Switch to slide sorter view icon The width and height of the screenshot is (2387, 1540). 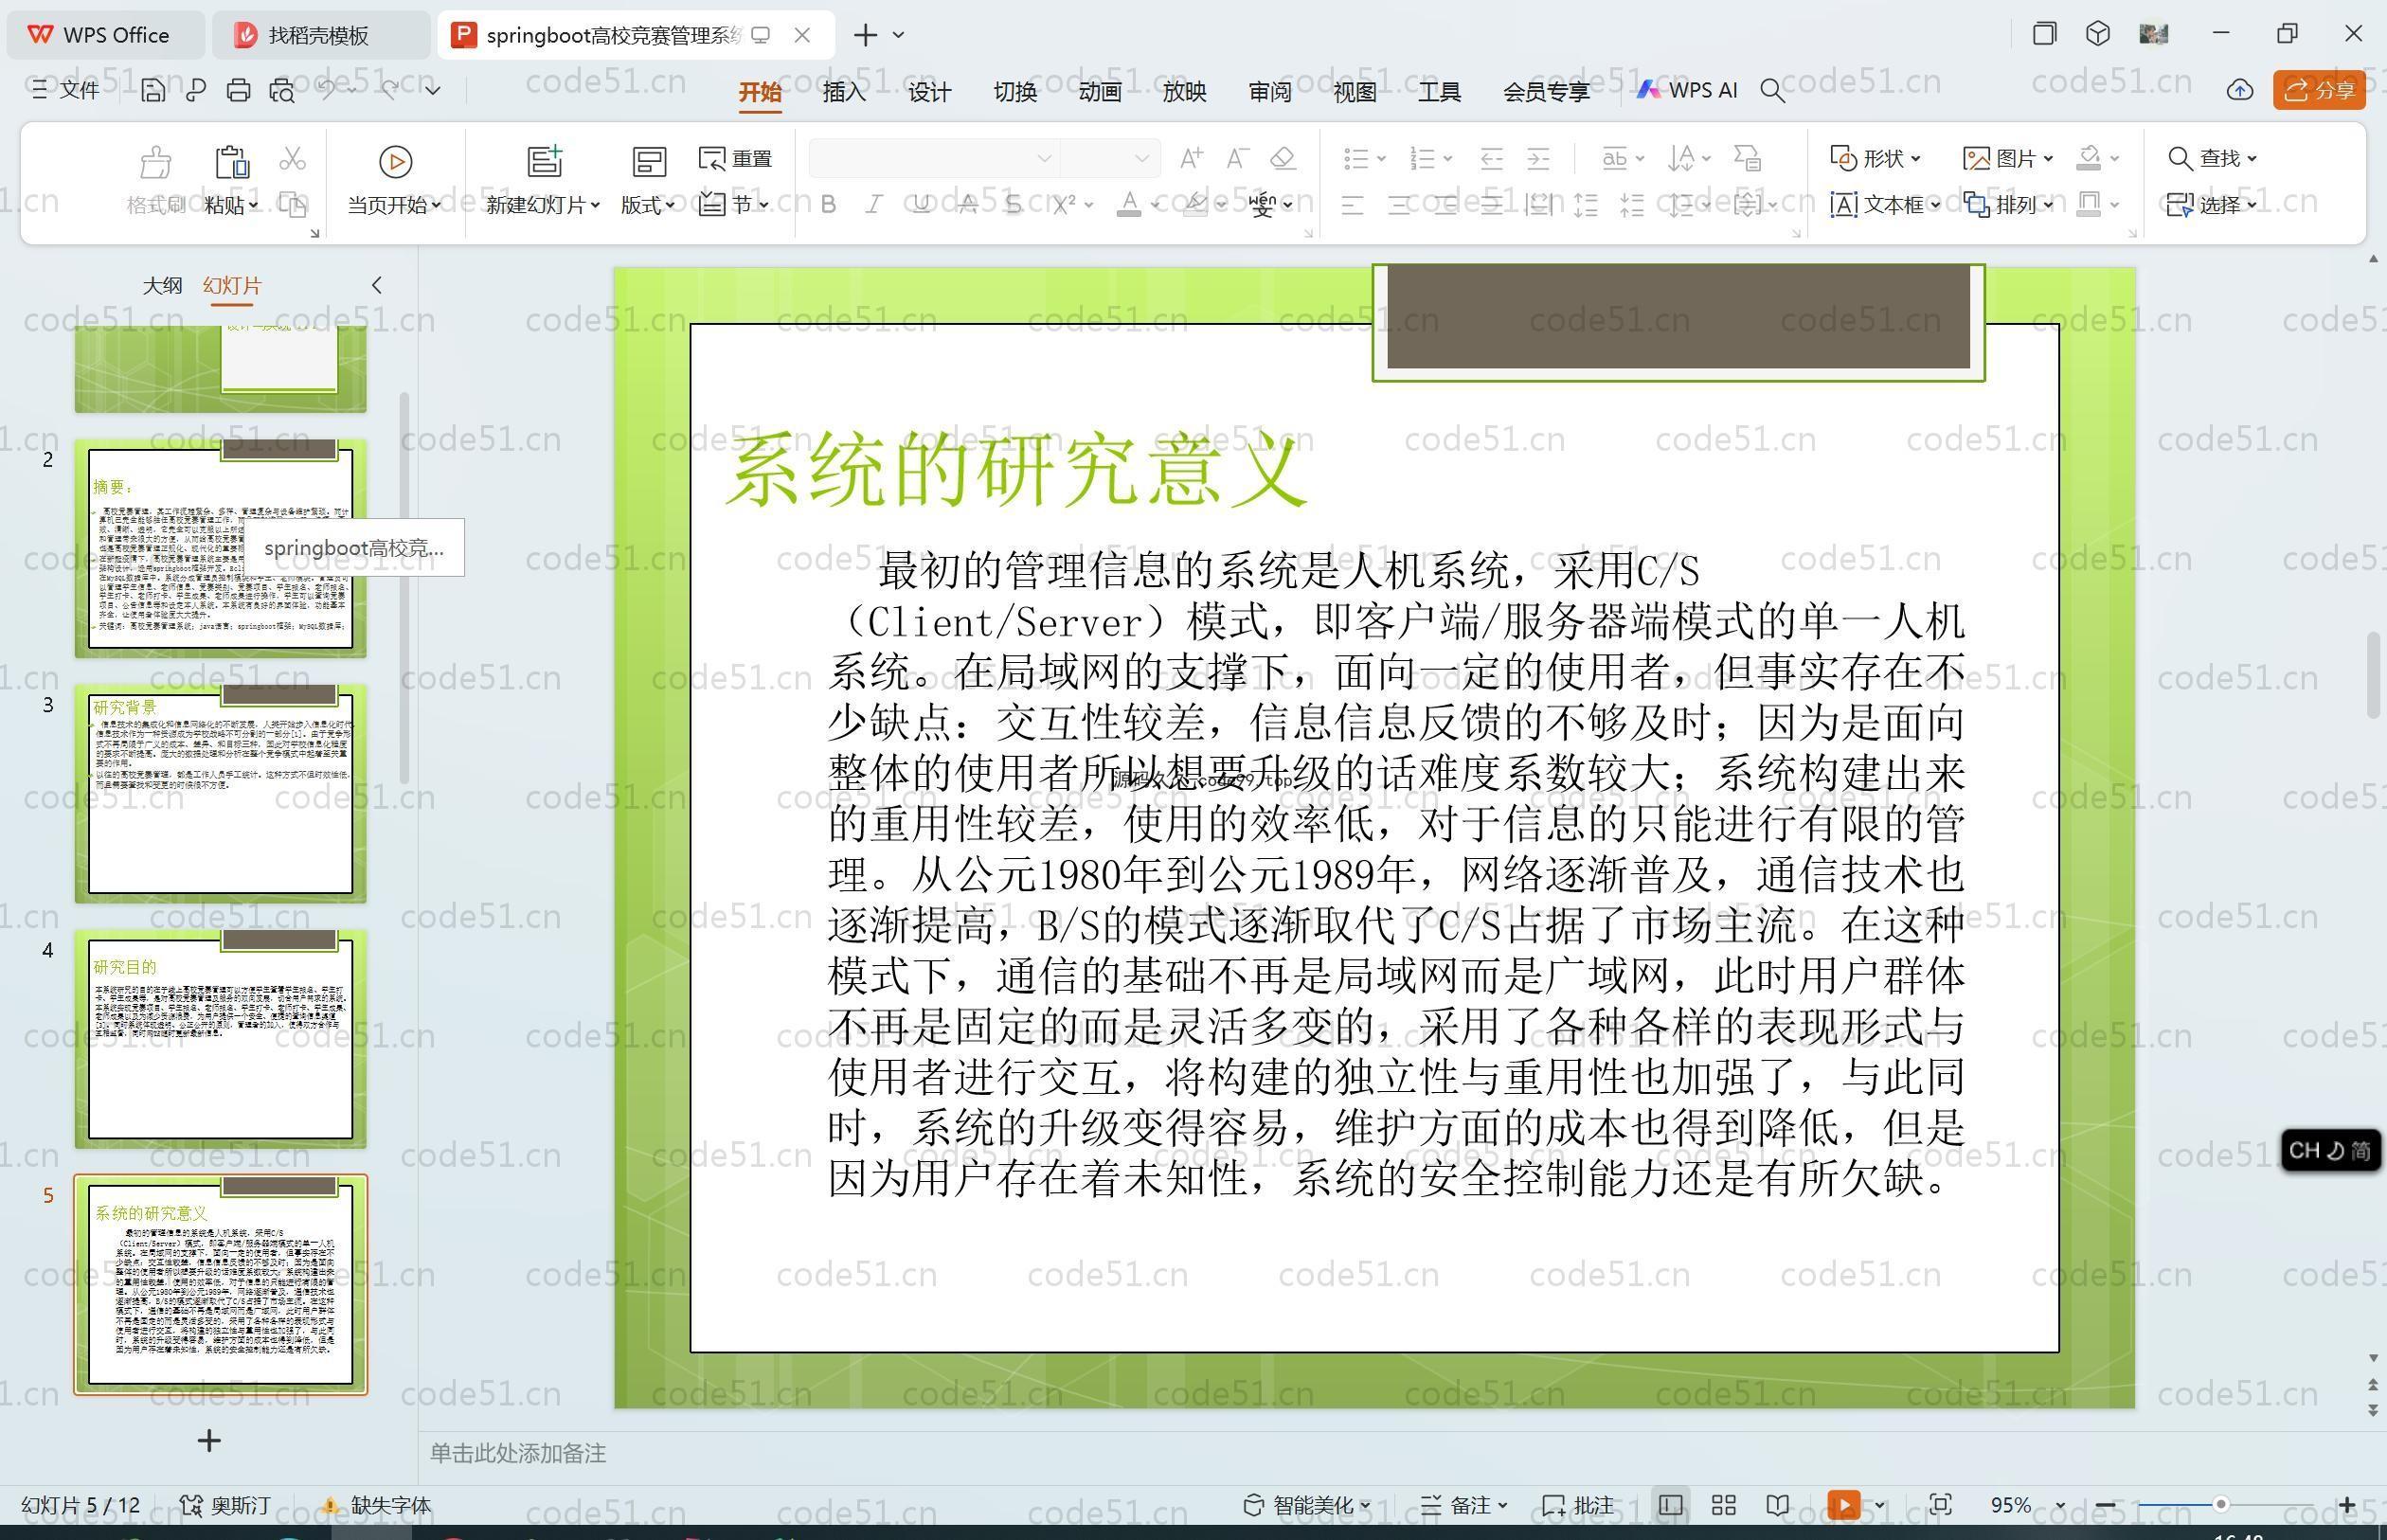(1724, 1505)
